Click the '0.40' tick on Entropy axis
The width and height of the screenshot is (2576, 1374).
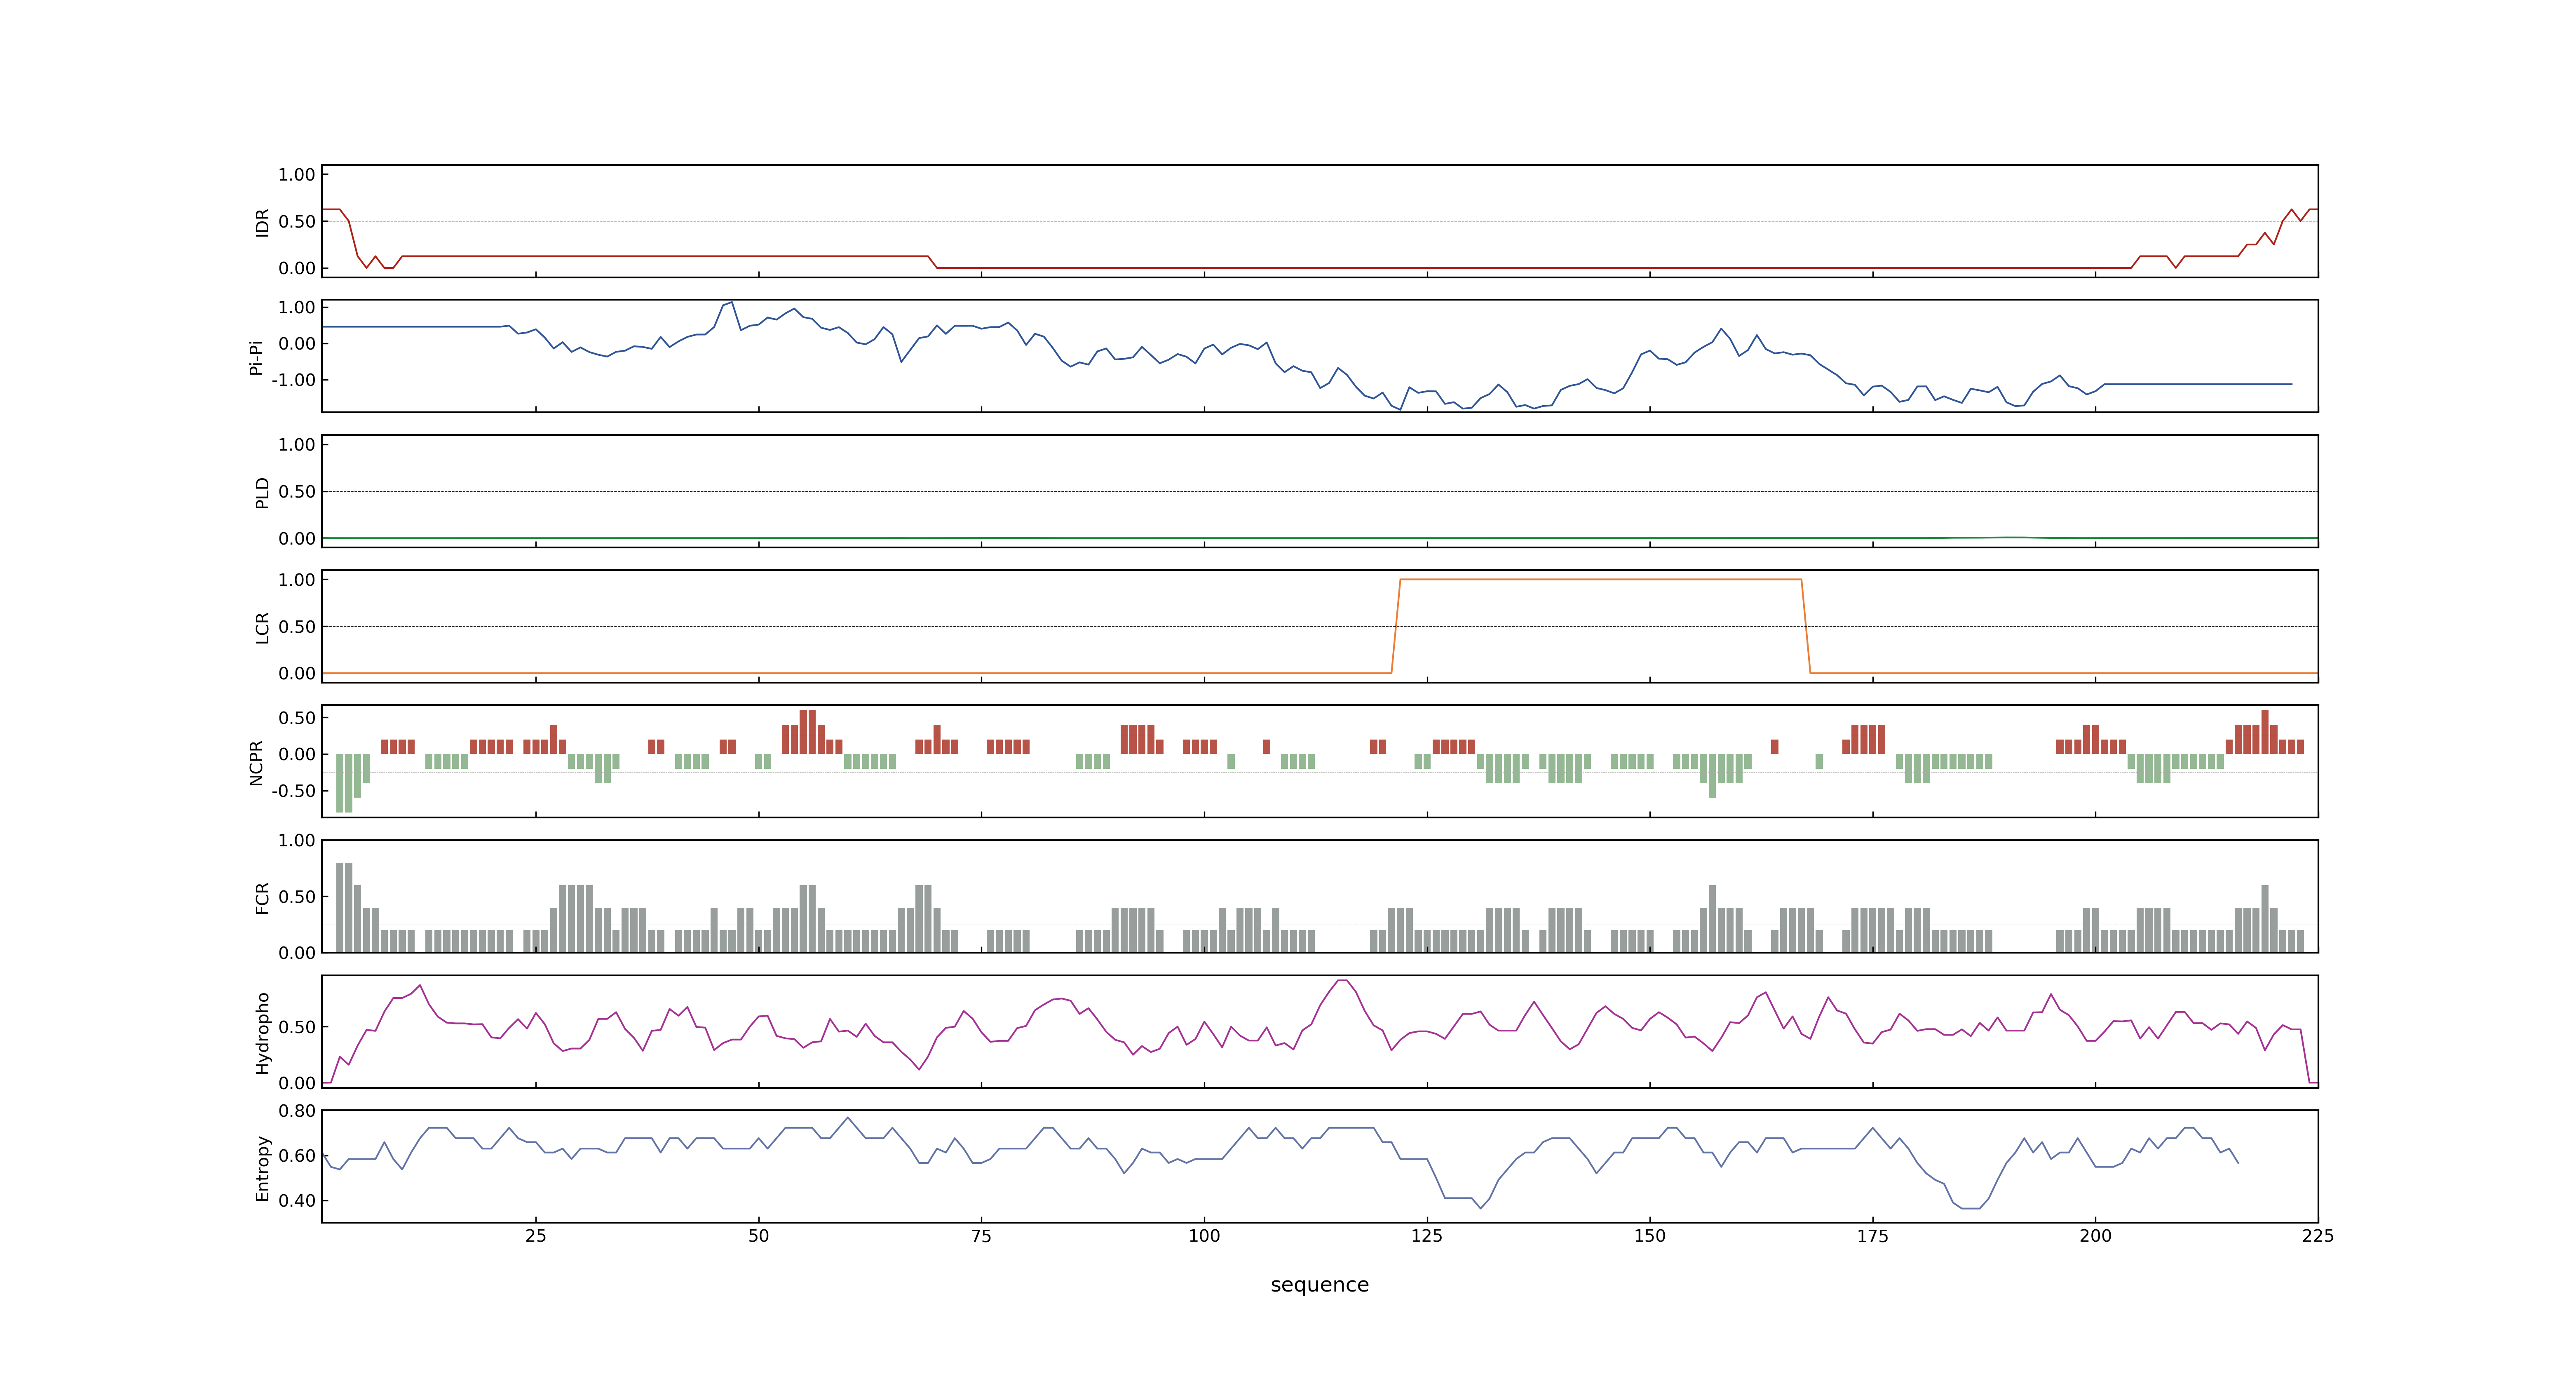tap(297, 1201)
